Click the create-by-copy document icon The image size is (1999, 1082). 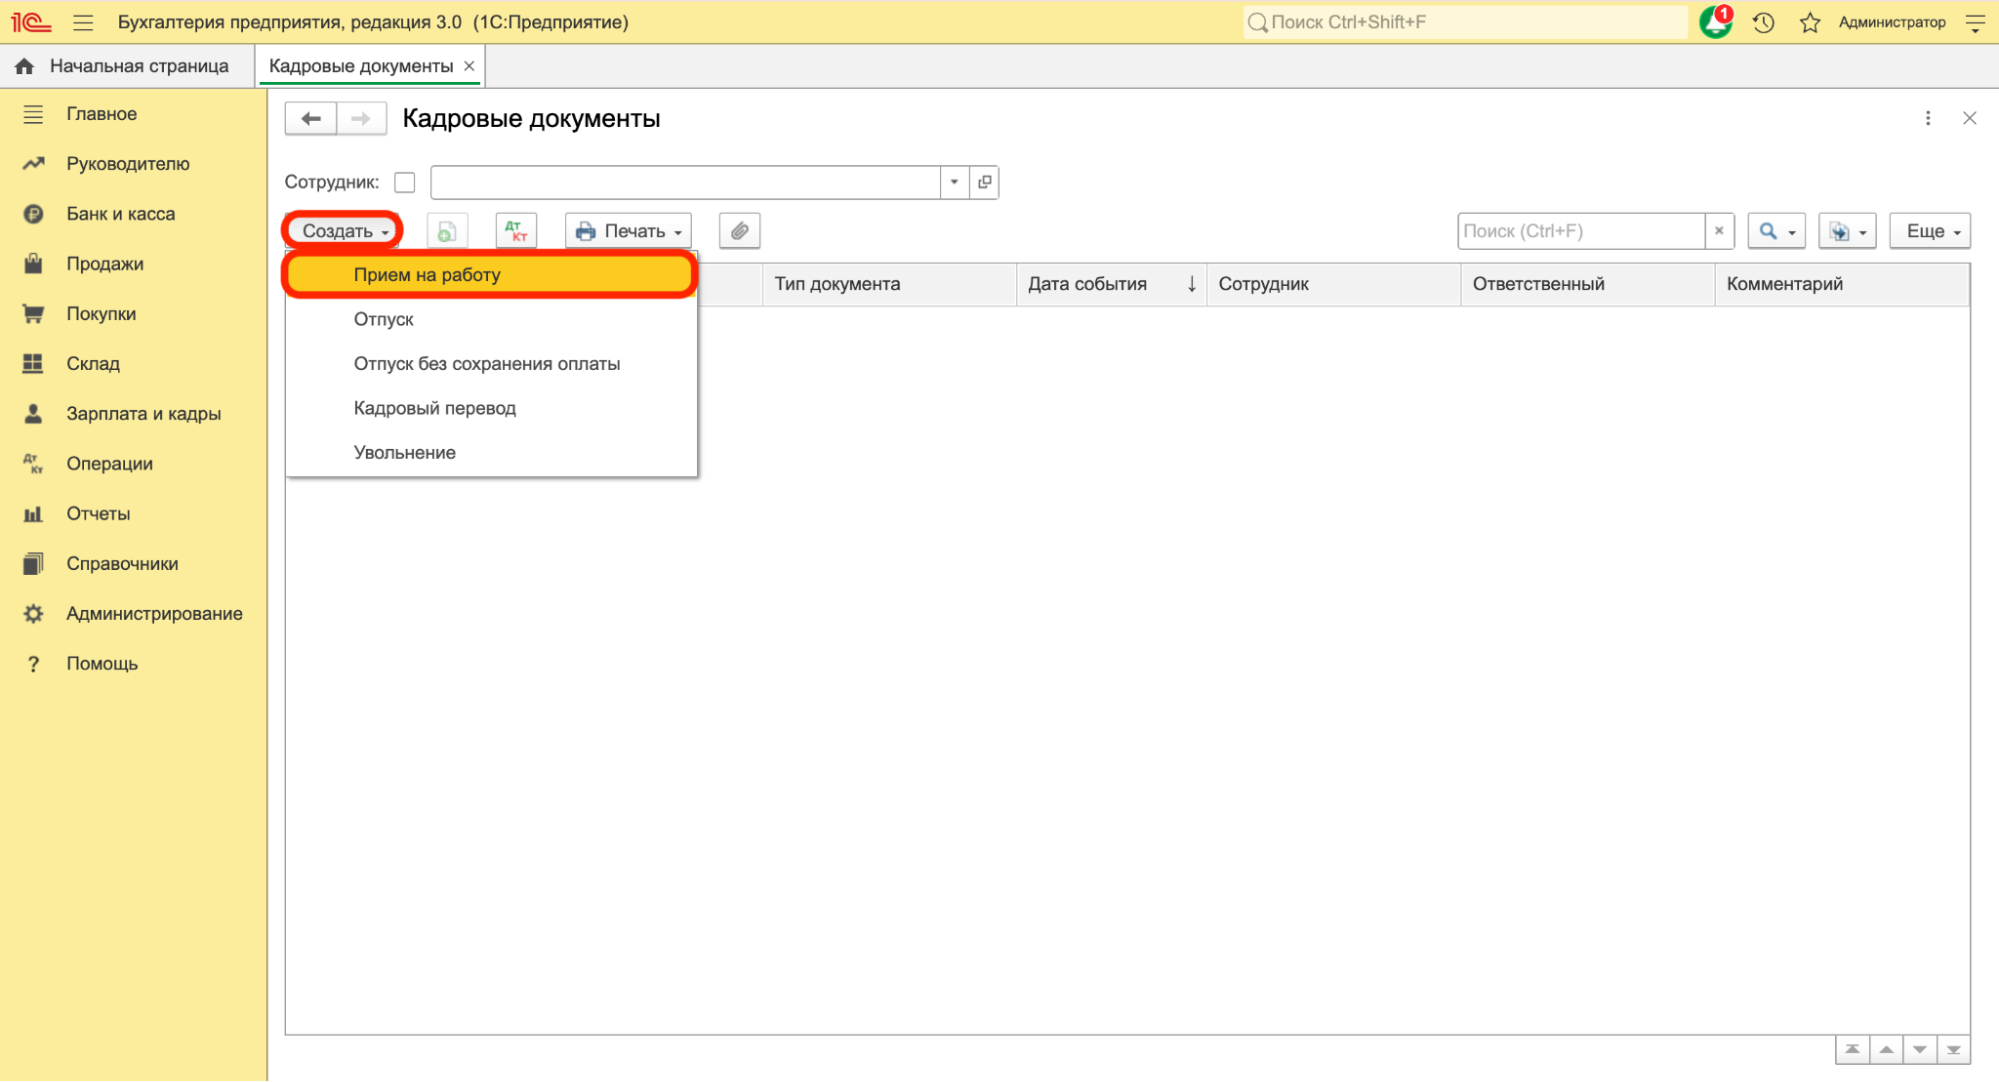447,231
